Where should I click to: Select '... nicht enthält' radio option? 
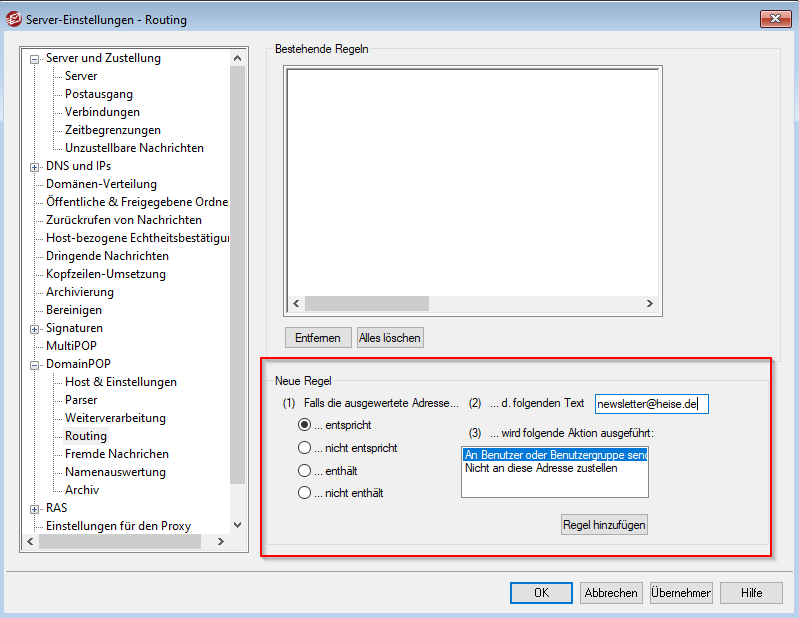click(305, 492)
